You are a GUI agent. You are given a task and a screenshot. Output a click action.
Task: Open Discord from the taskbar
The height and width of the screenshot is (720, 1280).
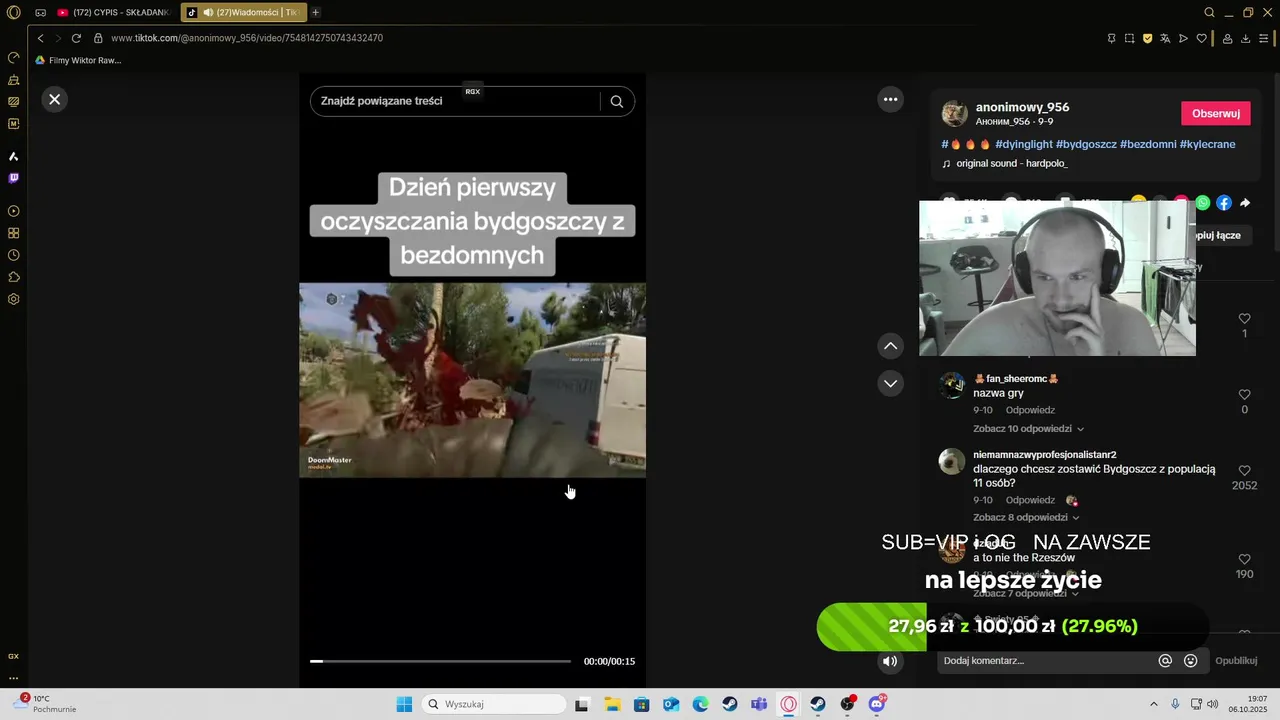(877, 704)
